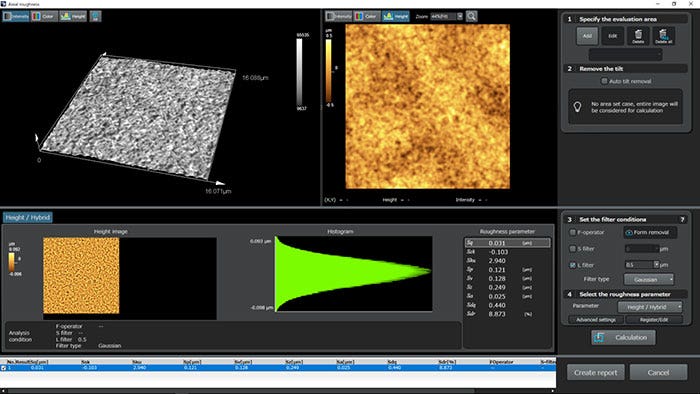Select the Sdr 8.873 parameter row

pyautogui.click(x=507, y=314)
